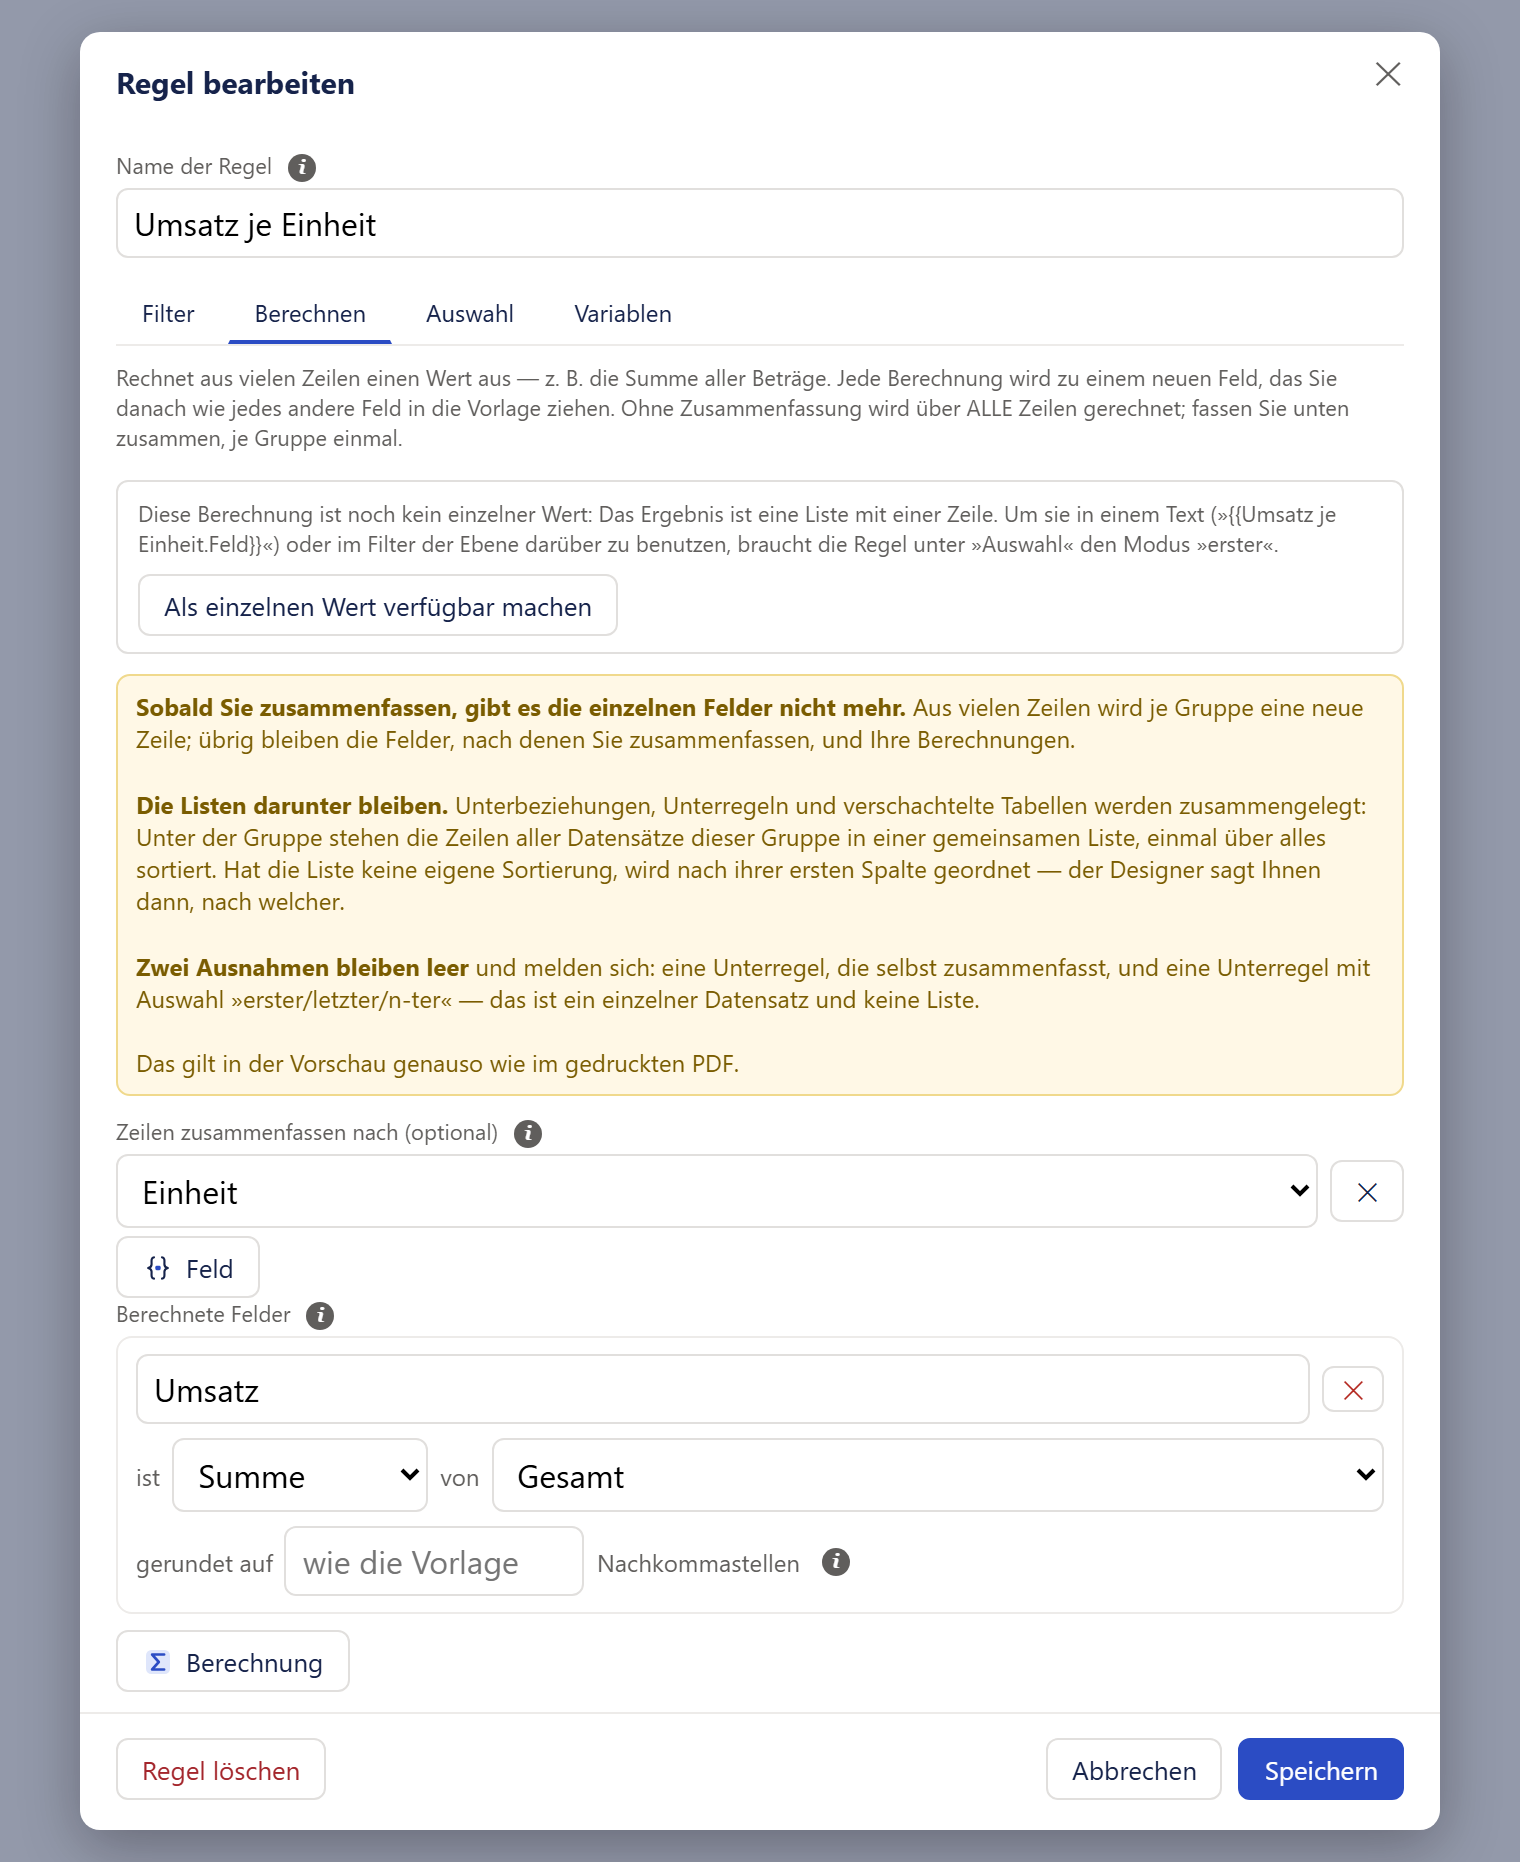Click info icon beside Zeilen zusammenfassen nach

[528, 1133]
